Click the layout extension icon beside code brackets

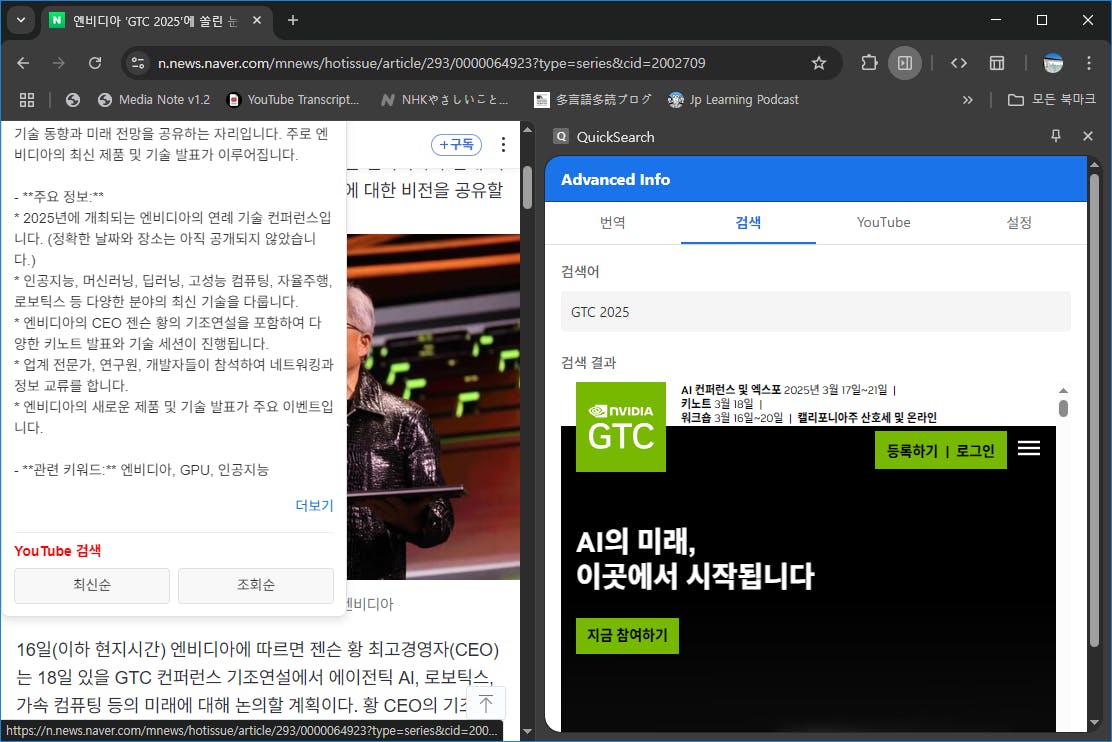[x=996, y=63]
